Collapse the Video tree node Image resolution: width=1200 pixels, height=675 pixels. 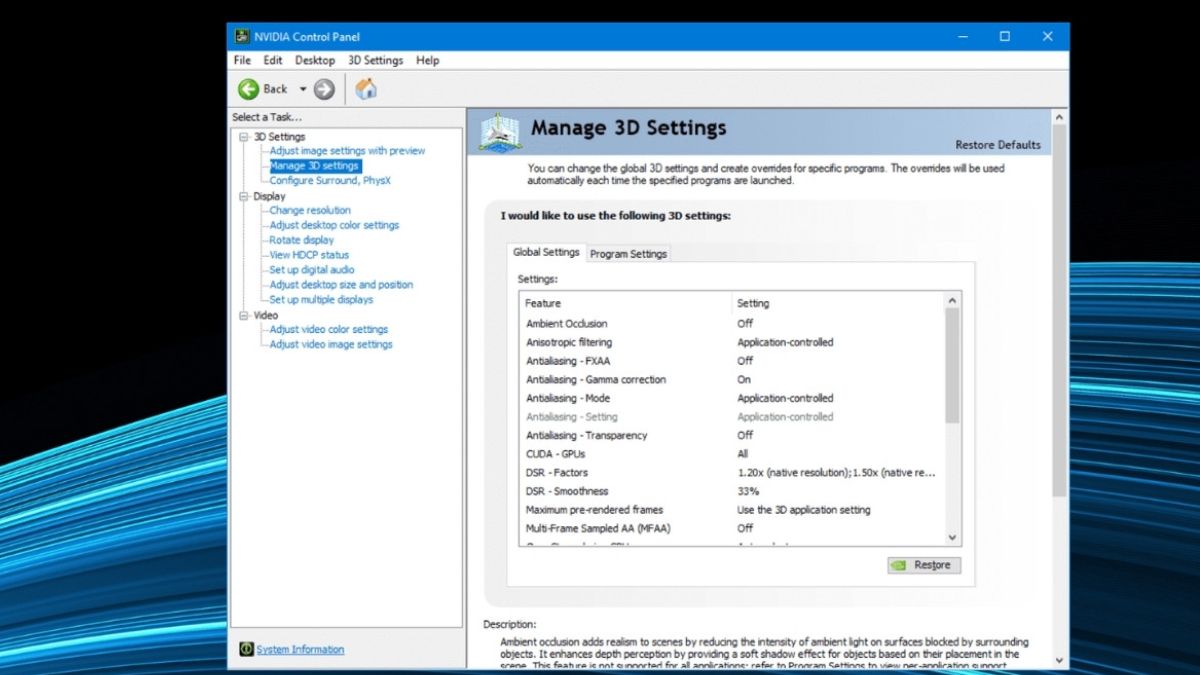244,315
